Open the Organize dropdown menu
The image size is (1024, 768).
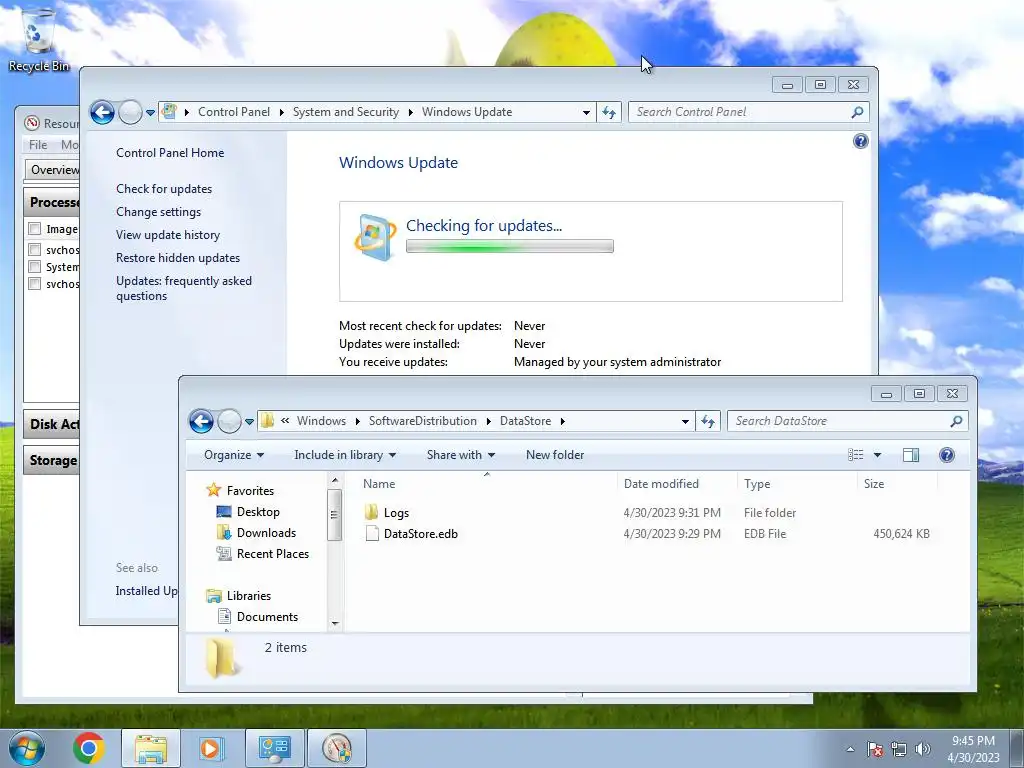tap(234, 455)
